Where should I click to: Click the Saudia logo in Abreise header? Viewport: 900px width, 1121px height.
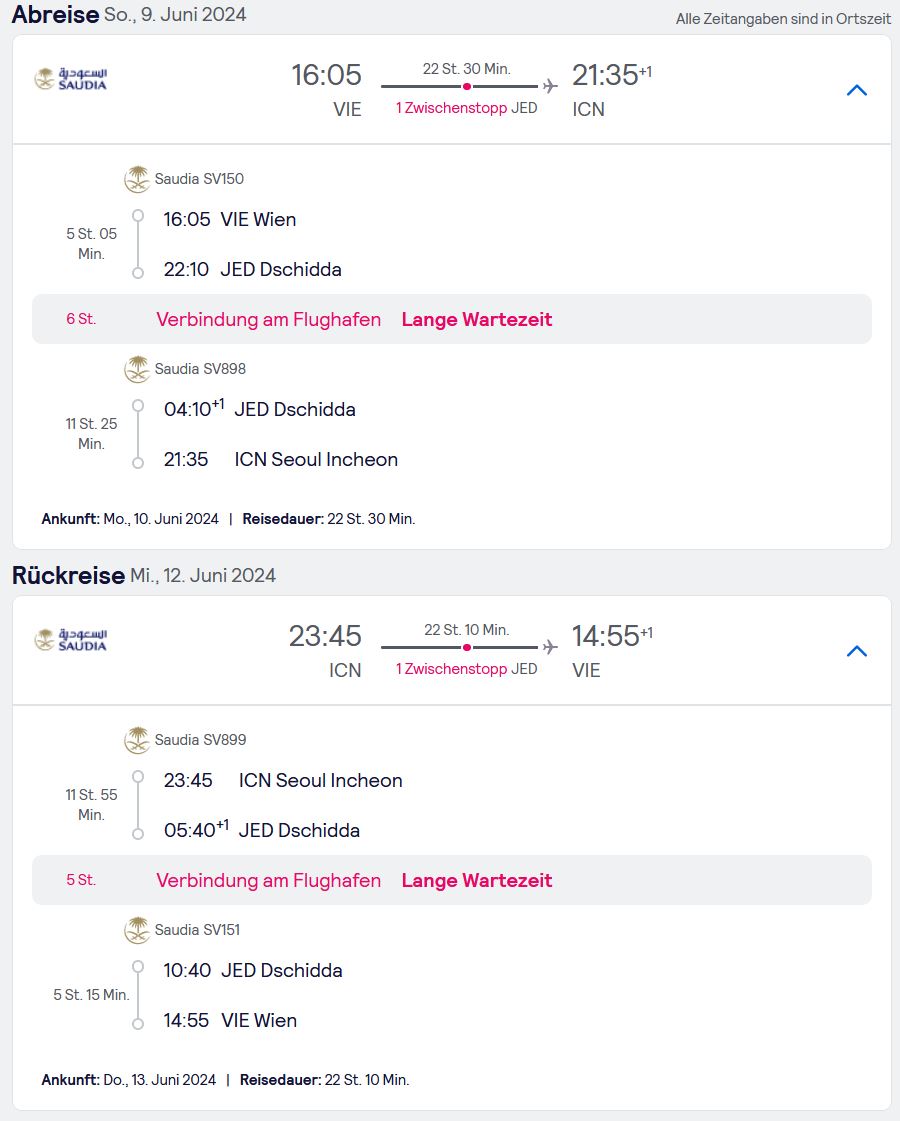(x=71, y=79)
